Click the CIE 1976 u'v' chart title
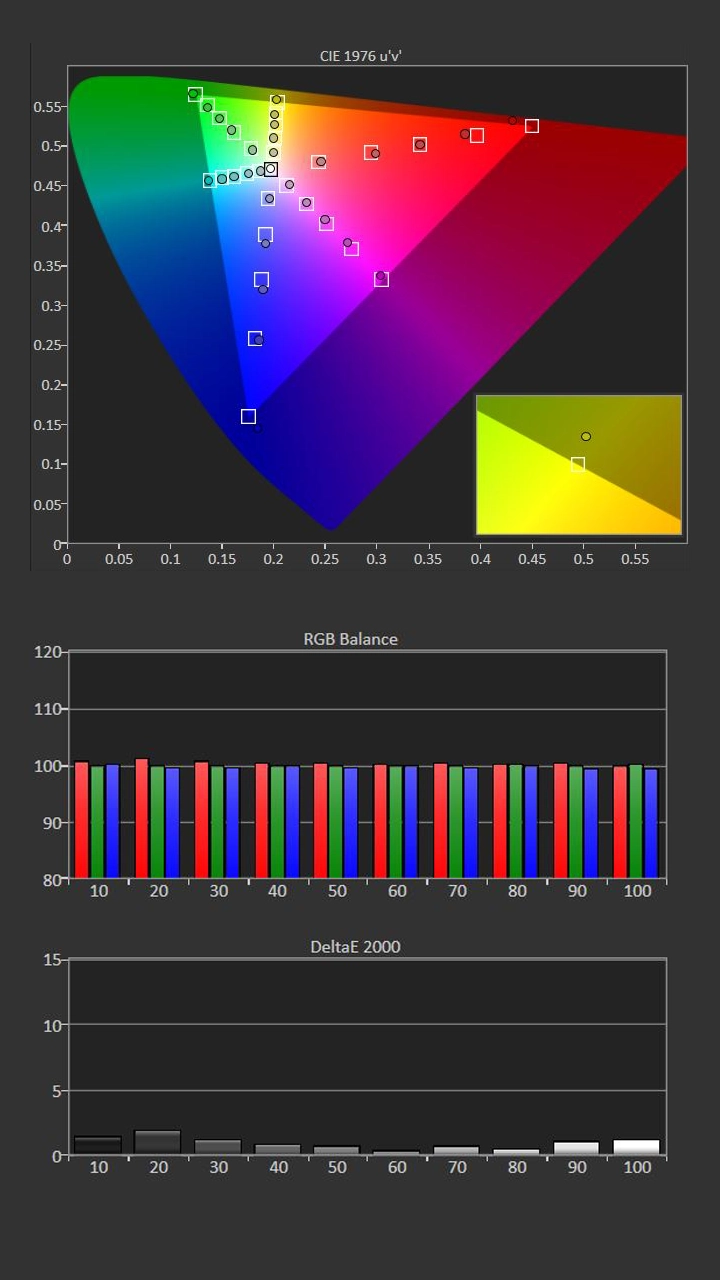Viewport: 720px width, 1280px height. pos(359,56)
